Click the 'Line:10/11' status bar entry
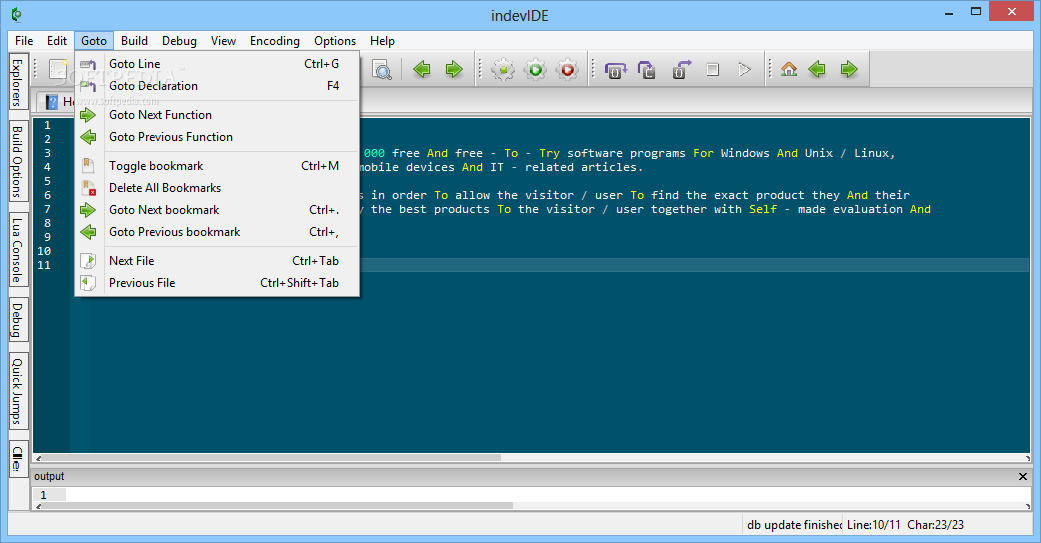1041x543 pixels. [874, 524]
